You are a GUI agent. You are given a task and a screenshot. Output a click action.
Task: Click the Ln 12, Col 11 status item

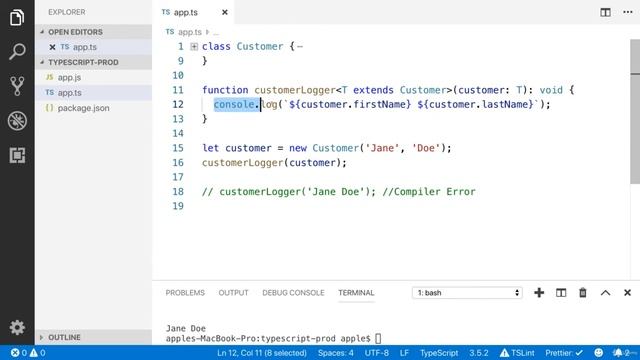(x=262, y=353)
